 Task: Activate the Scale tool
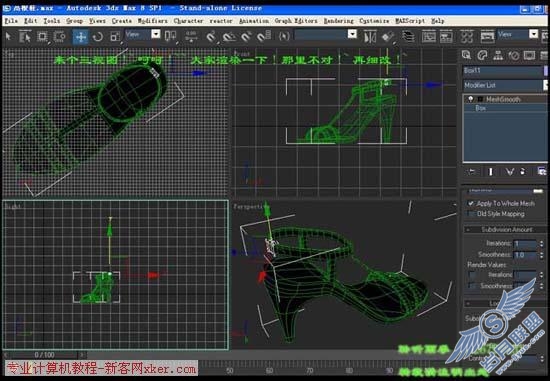115,36
